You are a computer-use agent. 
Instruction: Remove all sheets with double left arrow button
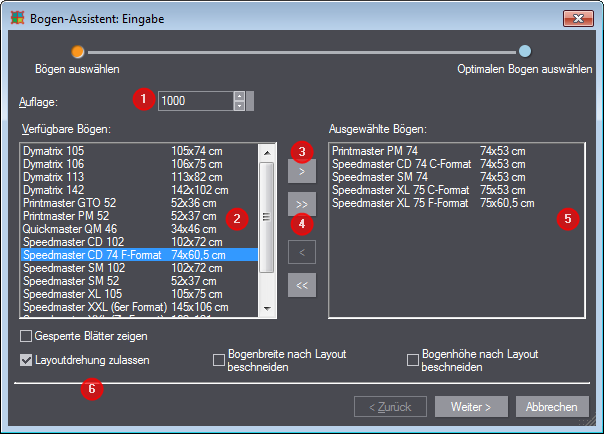302,285
